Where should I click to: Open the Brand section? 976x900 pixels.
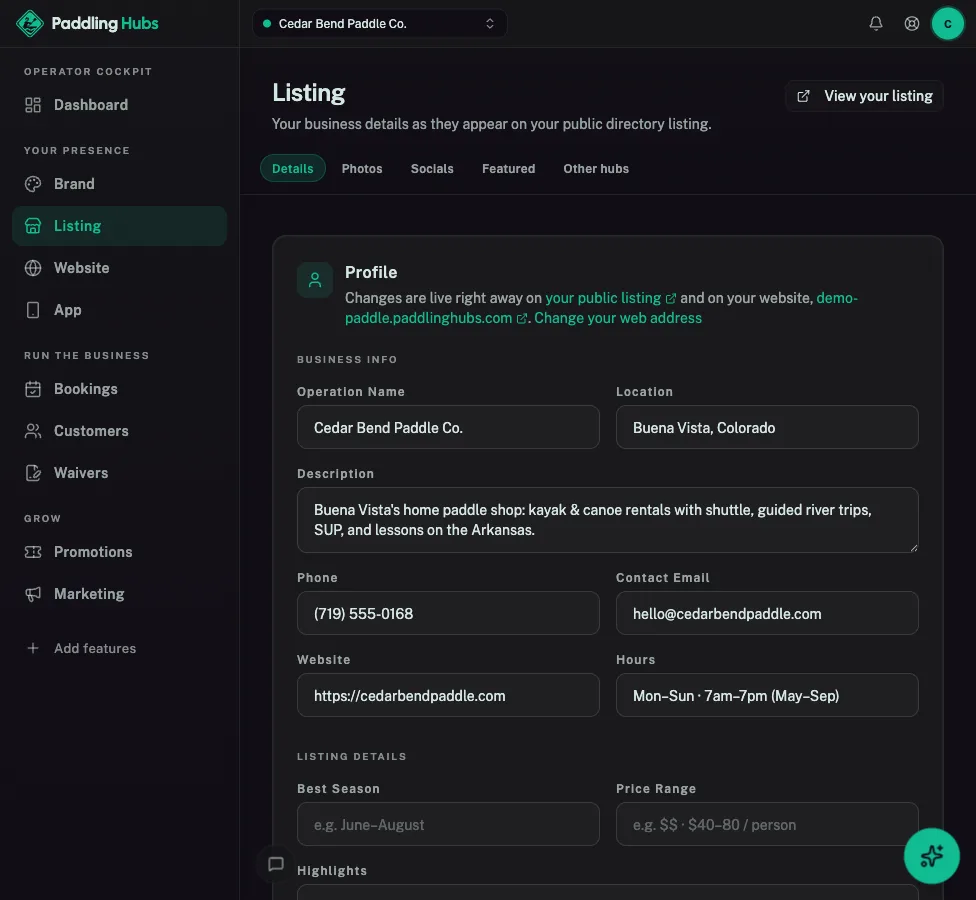pos(120,184)
